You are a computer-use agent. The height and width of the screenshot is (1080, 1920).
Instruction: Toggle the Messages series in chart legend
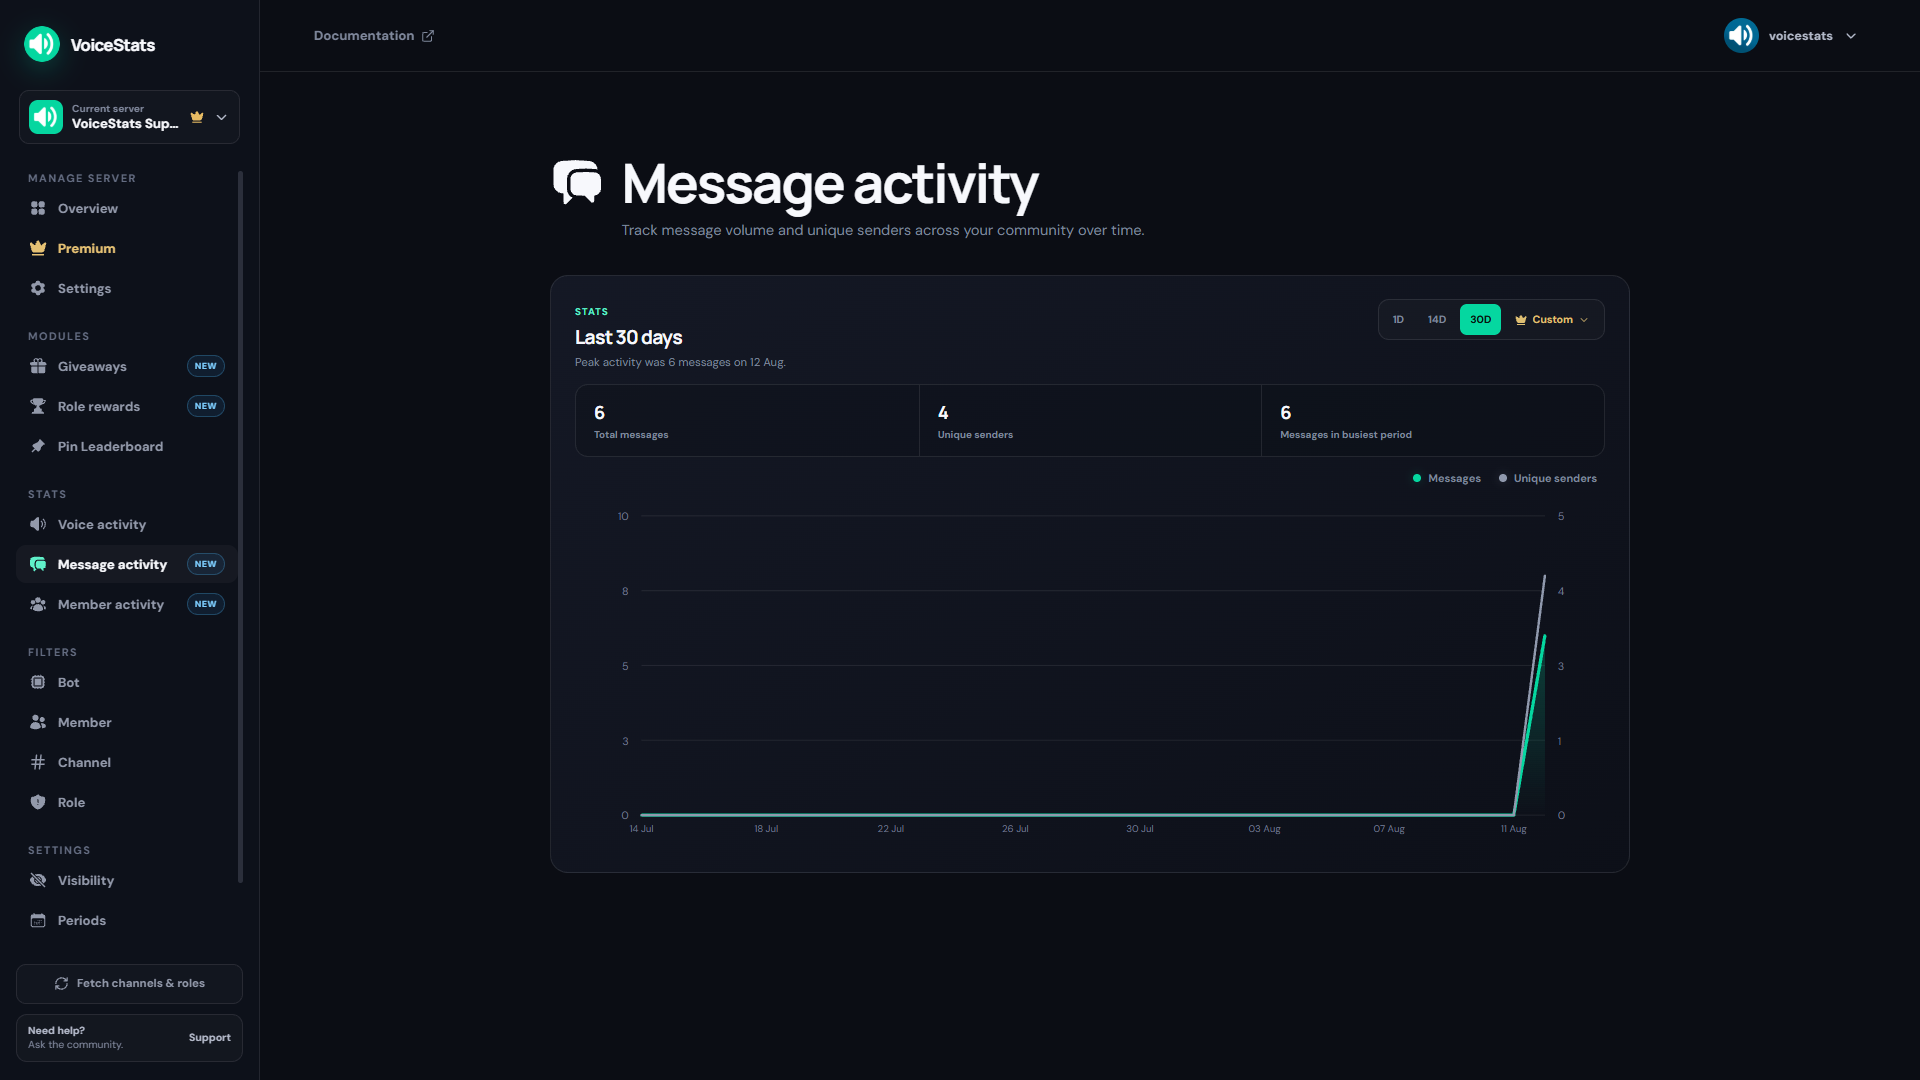coord(1446,478)
